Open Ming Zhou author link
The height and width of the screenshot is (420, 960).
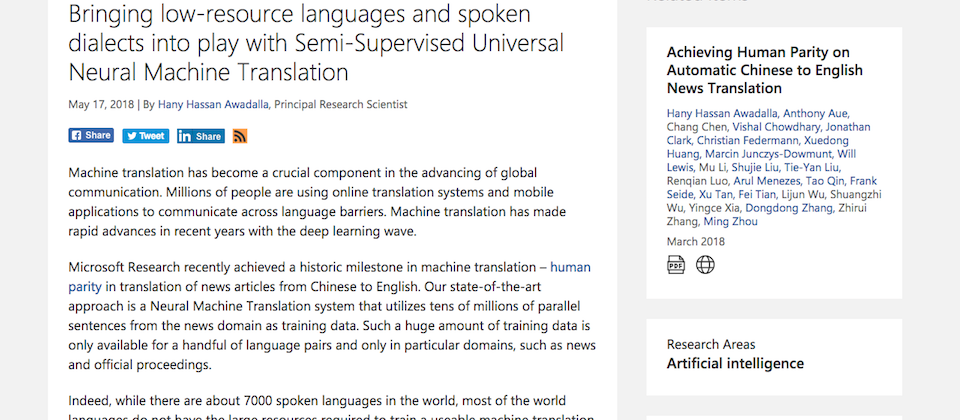tap(730, 221)
